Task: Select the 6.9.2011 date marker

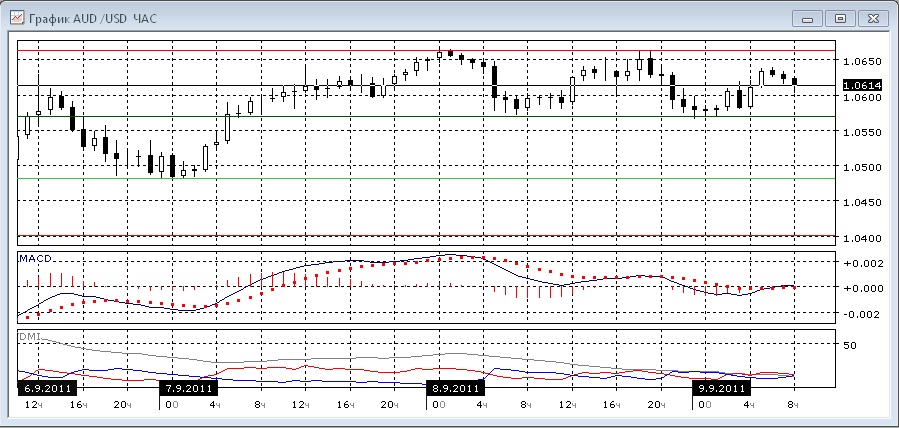Action: click(x=48, y=388)
